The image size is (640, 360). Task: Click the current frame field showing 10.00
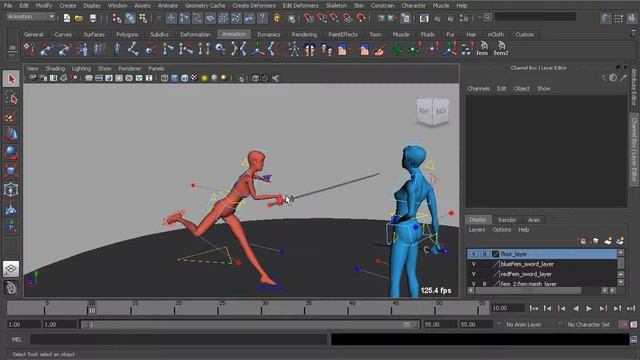point(507,308)
